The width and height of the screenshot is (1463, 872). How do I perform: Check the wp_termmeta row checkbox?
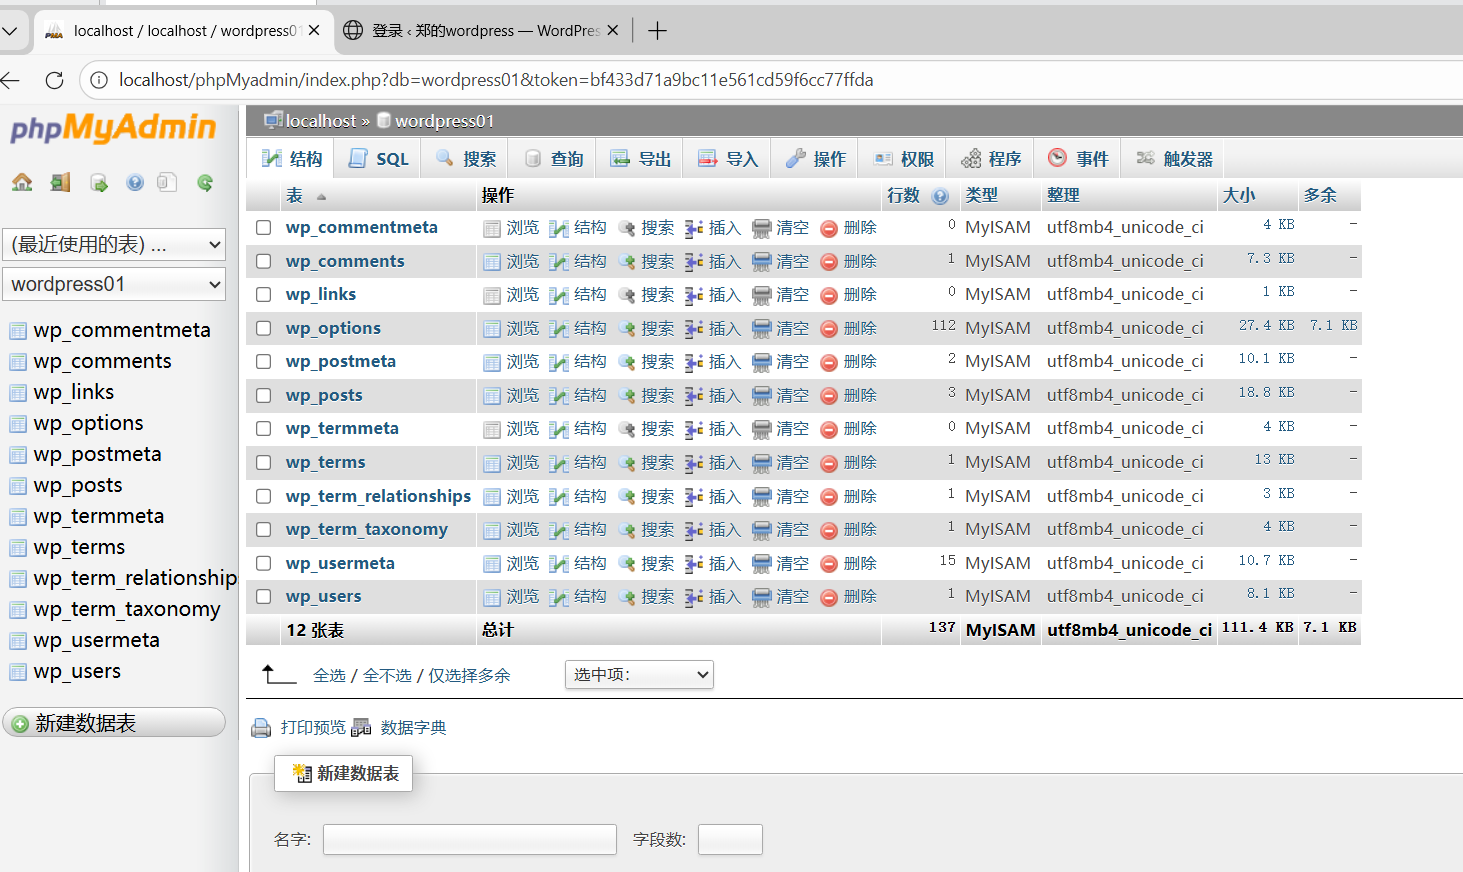tap(264, 429)
